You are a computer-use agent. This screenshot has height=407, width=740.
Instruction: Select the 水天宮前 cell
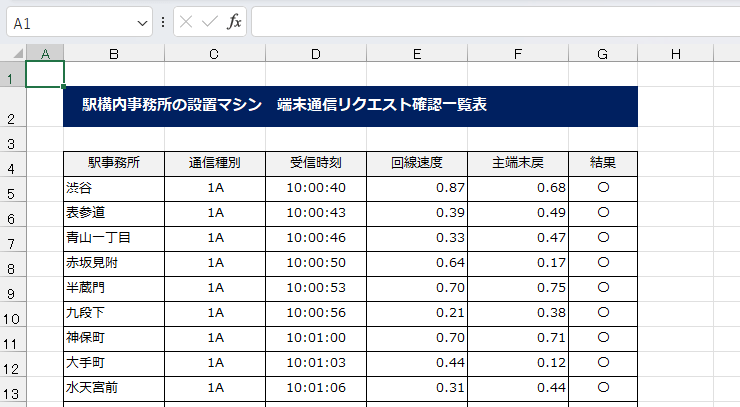[x=114, y=389]
